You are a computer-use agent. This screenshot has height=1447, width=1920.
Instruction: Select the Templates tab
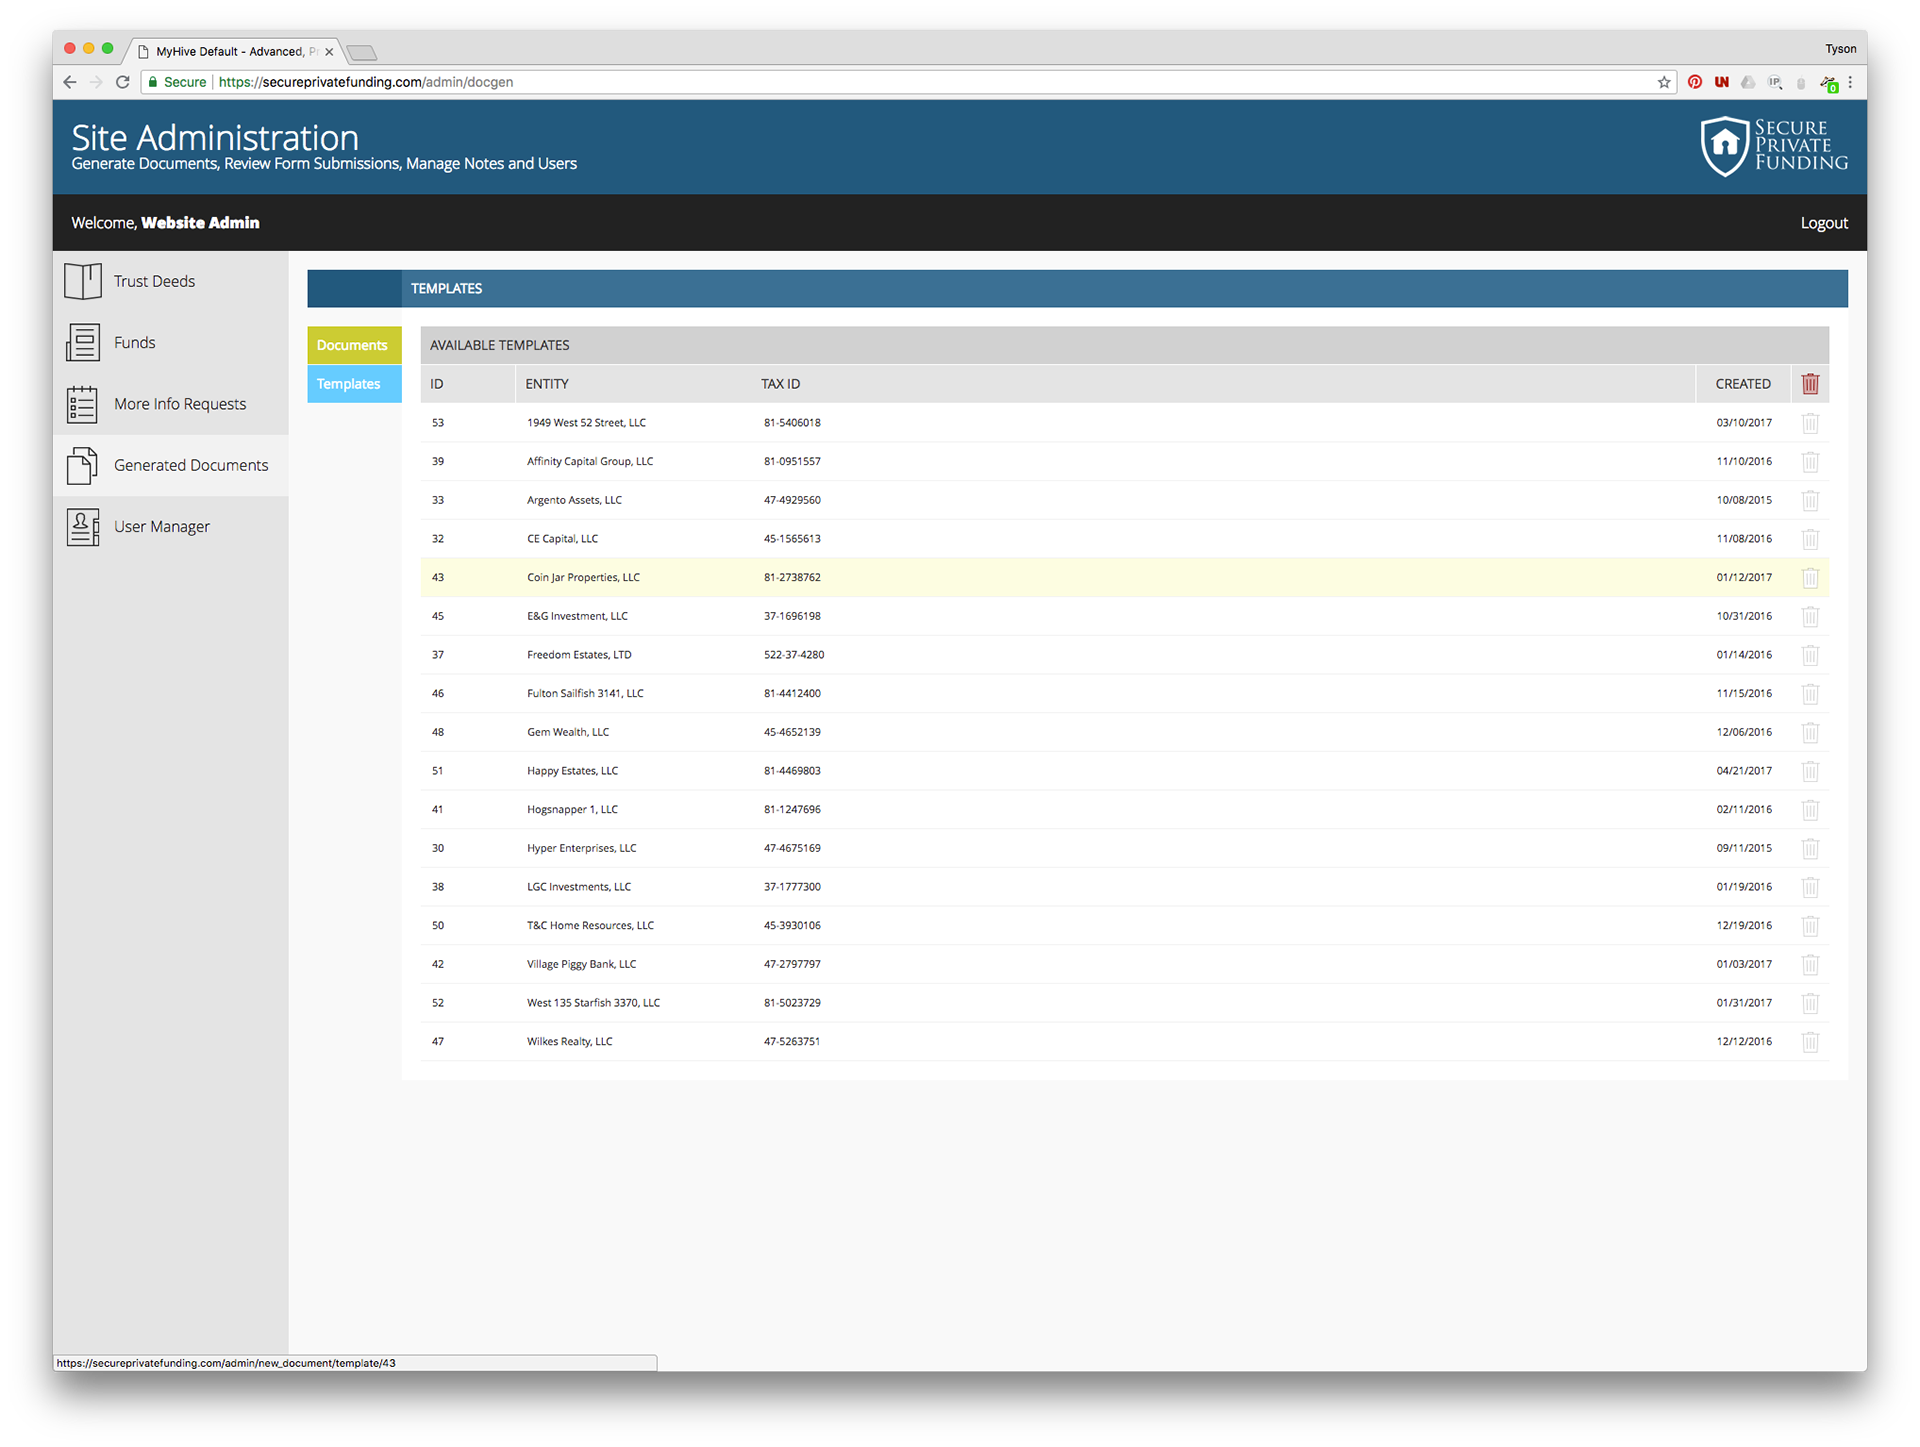point(354,384)
